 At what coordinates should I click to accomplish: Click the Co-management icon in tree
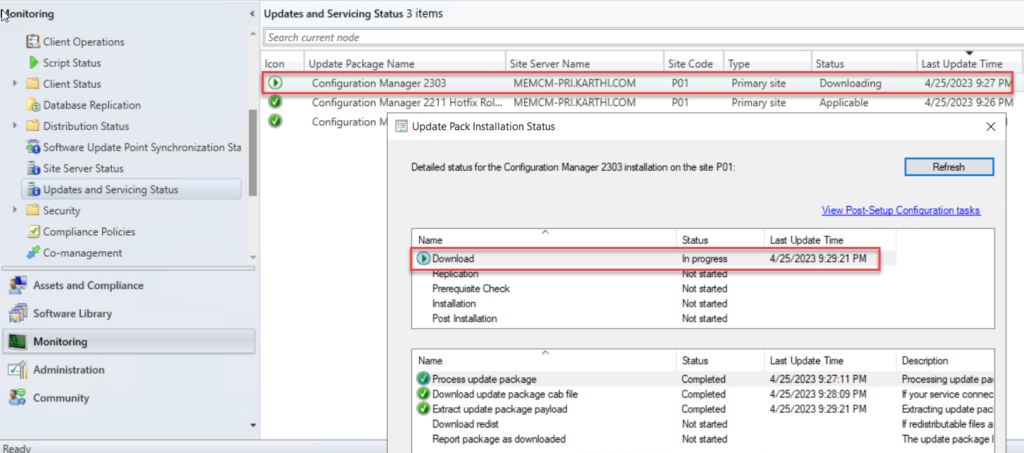(33, 253)
